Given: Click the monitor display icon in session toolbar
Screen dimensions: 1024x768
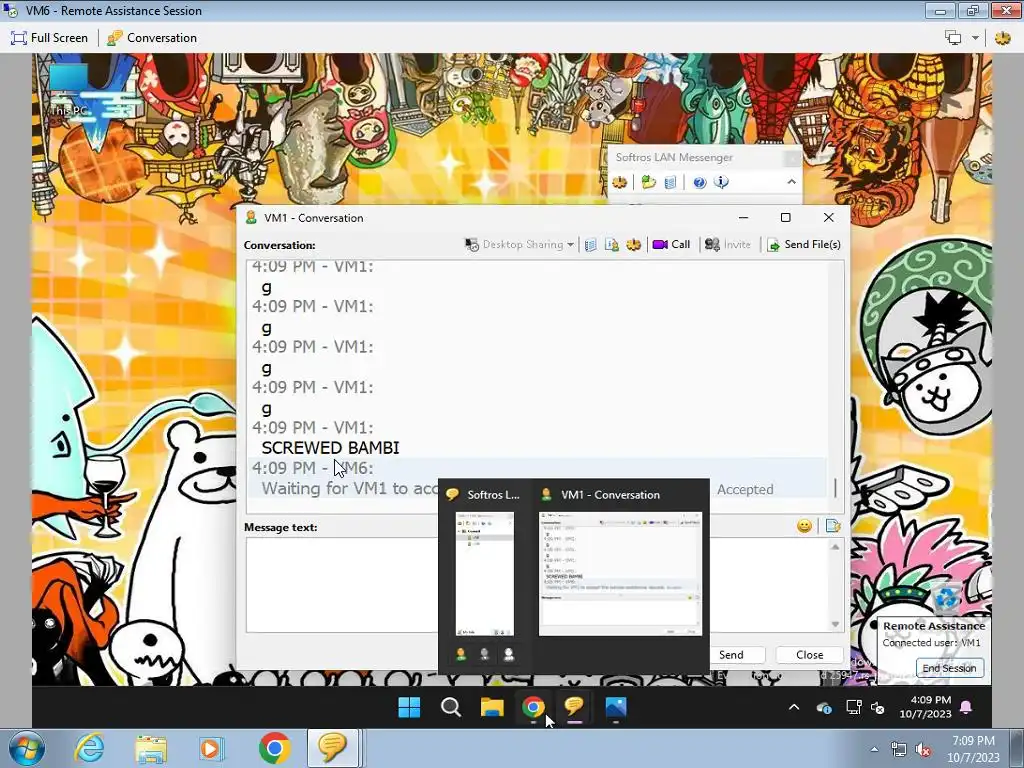Looking at the screenshot, I should point(953,38).
